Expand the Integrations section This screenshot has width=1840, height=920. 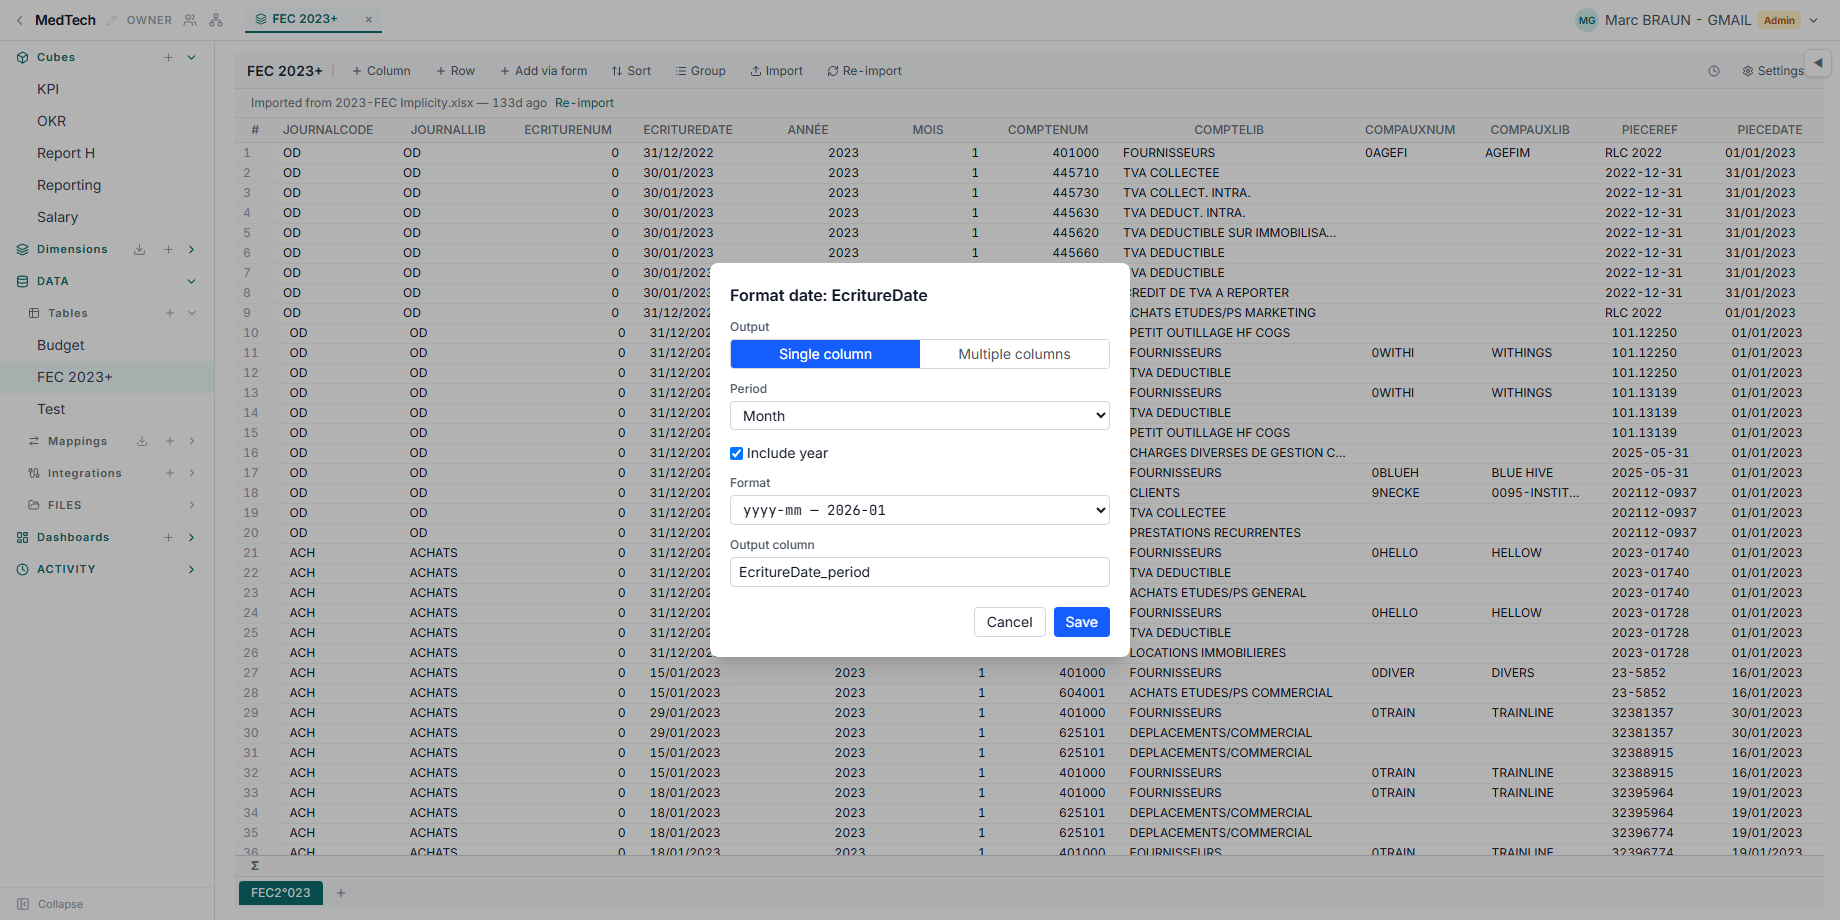[192, 473]
